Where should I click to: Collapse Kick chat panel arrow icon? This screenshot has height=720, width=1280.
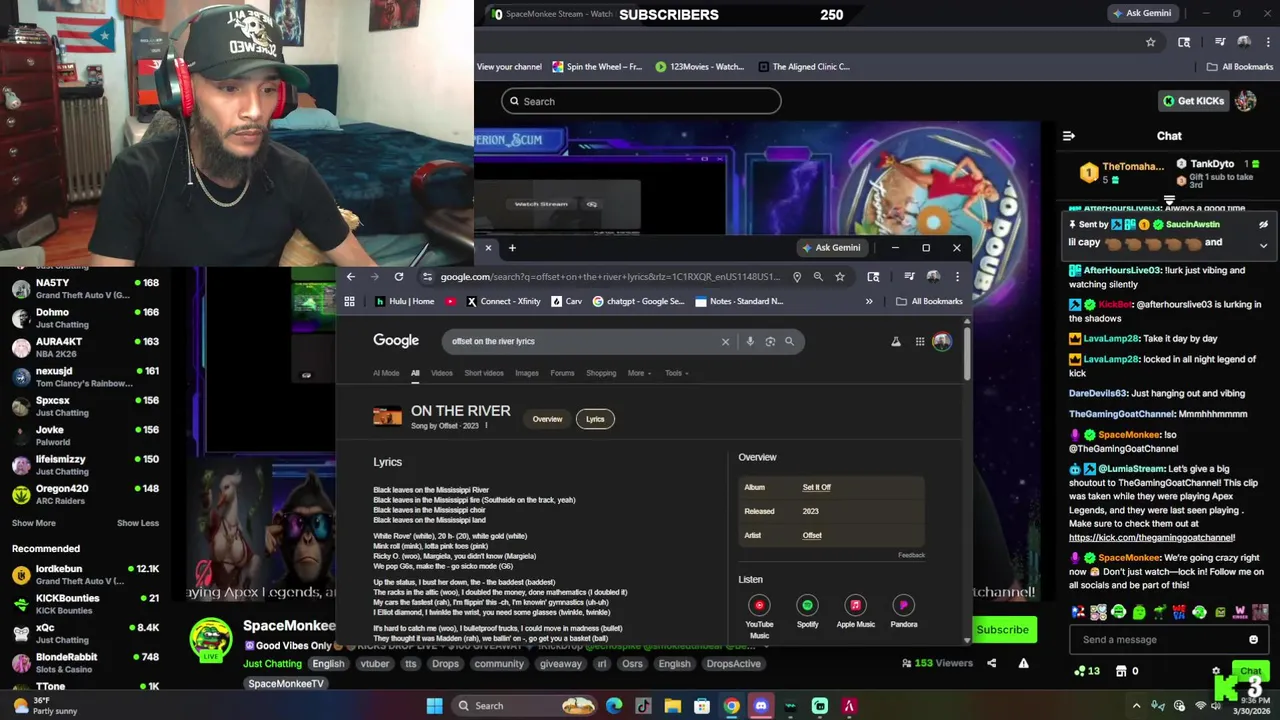pyautogui.click(x=1068, y=136)
